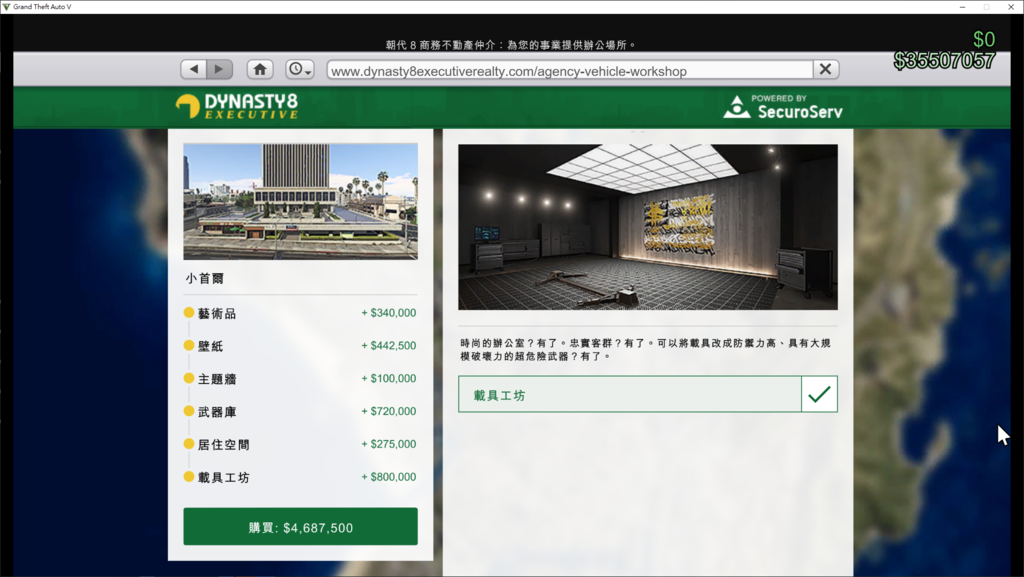This screenshot has width=1024, height=577.
Task: Click the + $442,500 price
Action: click(389, 345)
